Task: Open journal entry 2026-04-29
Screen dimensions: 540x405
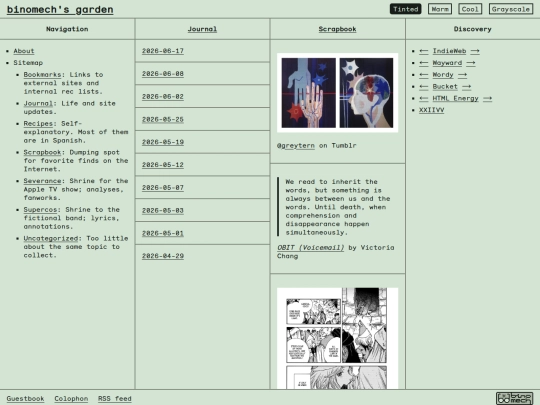Action: [163, 256]
